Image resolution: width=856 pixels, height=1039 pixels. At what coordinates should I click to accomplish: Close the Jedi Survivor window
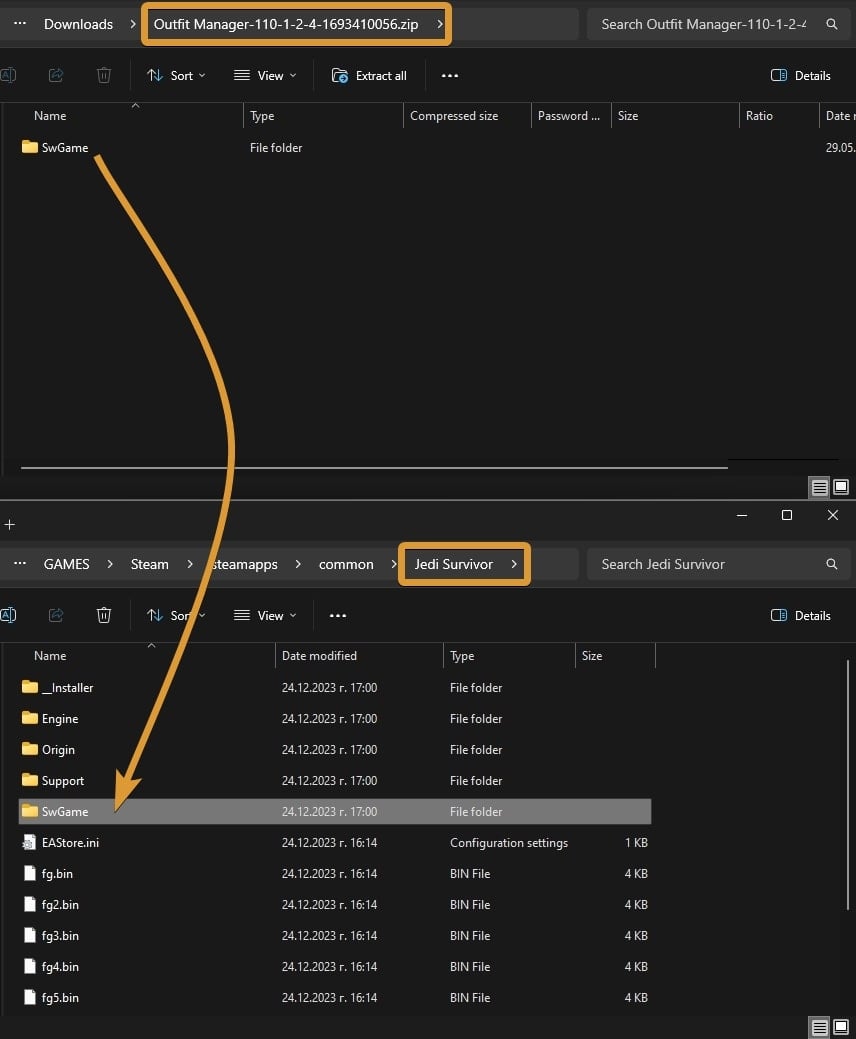click(x=833, y=516)
